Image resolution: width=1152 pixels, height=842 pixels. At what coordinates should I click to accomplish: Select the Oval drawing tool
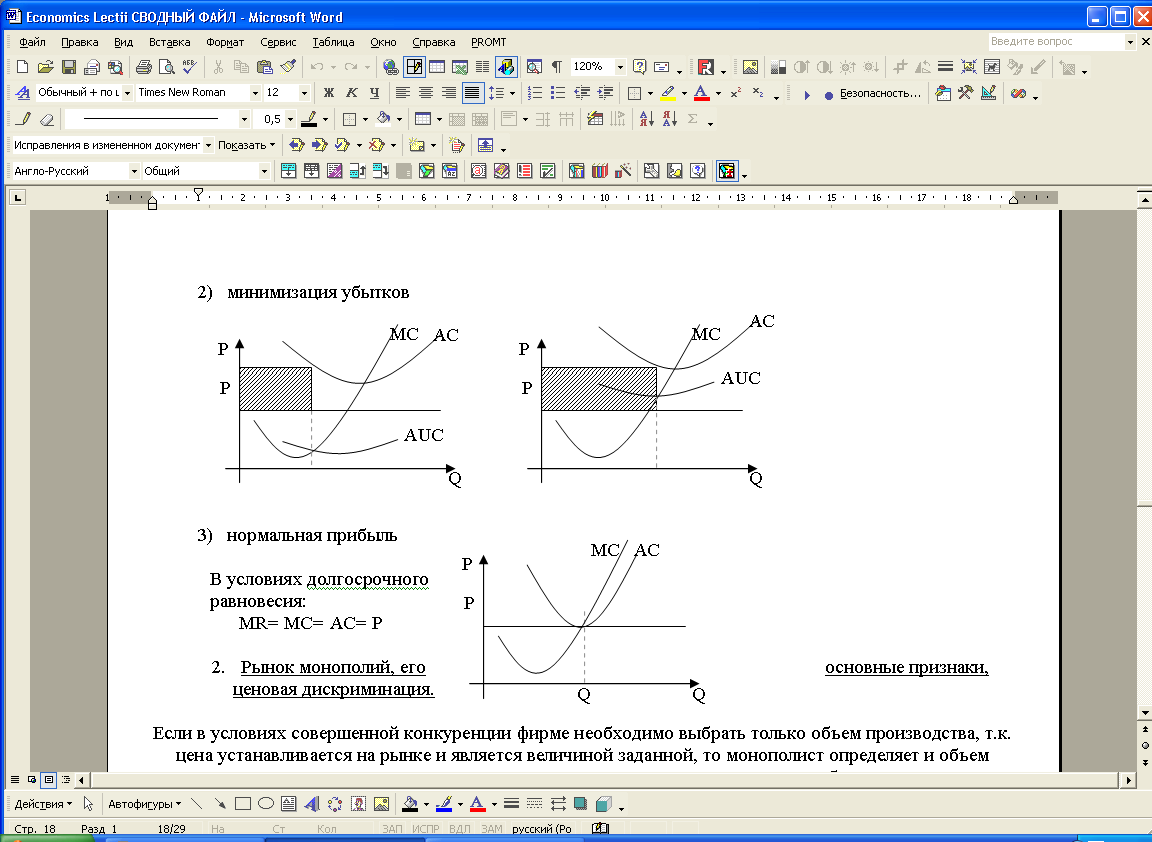(266, 804)
